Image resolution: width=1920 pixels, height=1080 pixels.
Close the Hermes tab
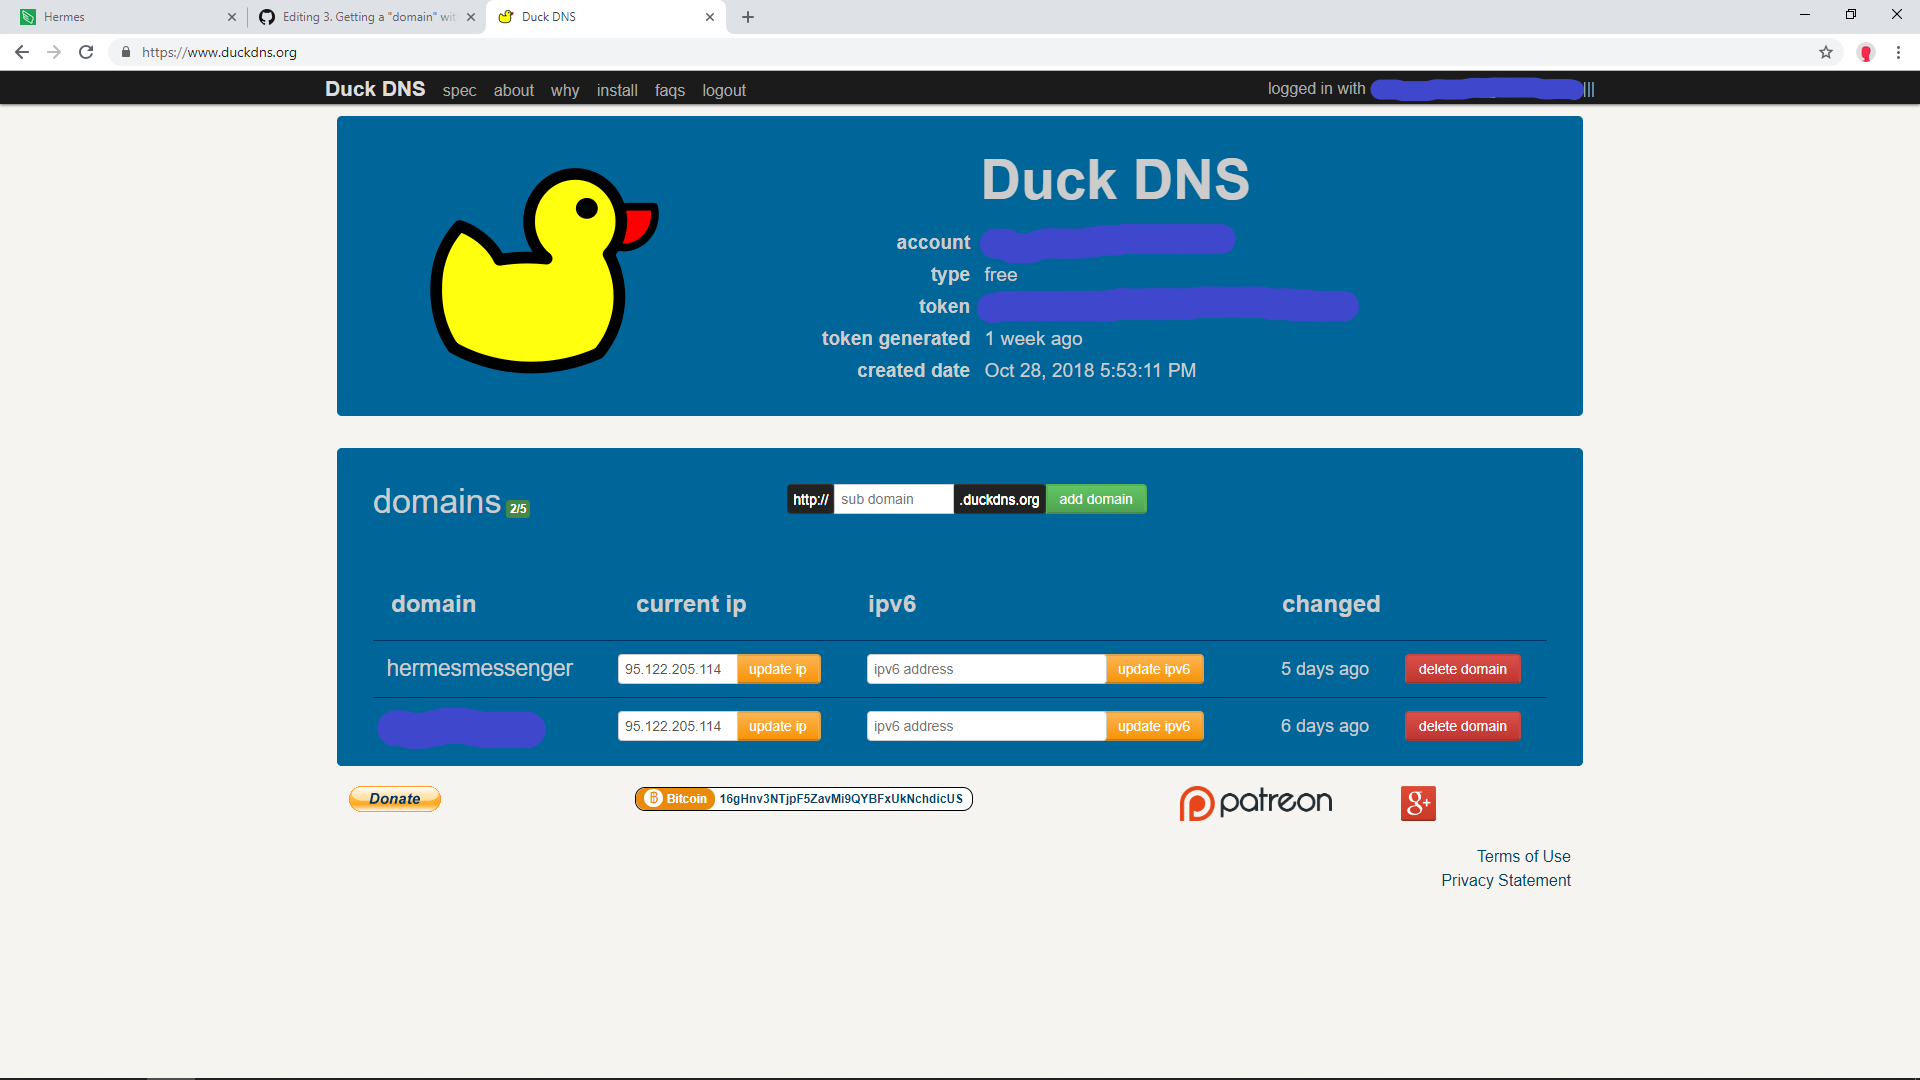pos(232,17)
